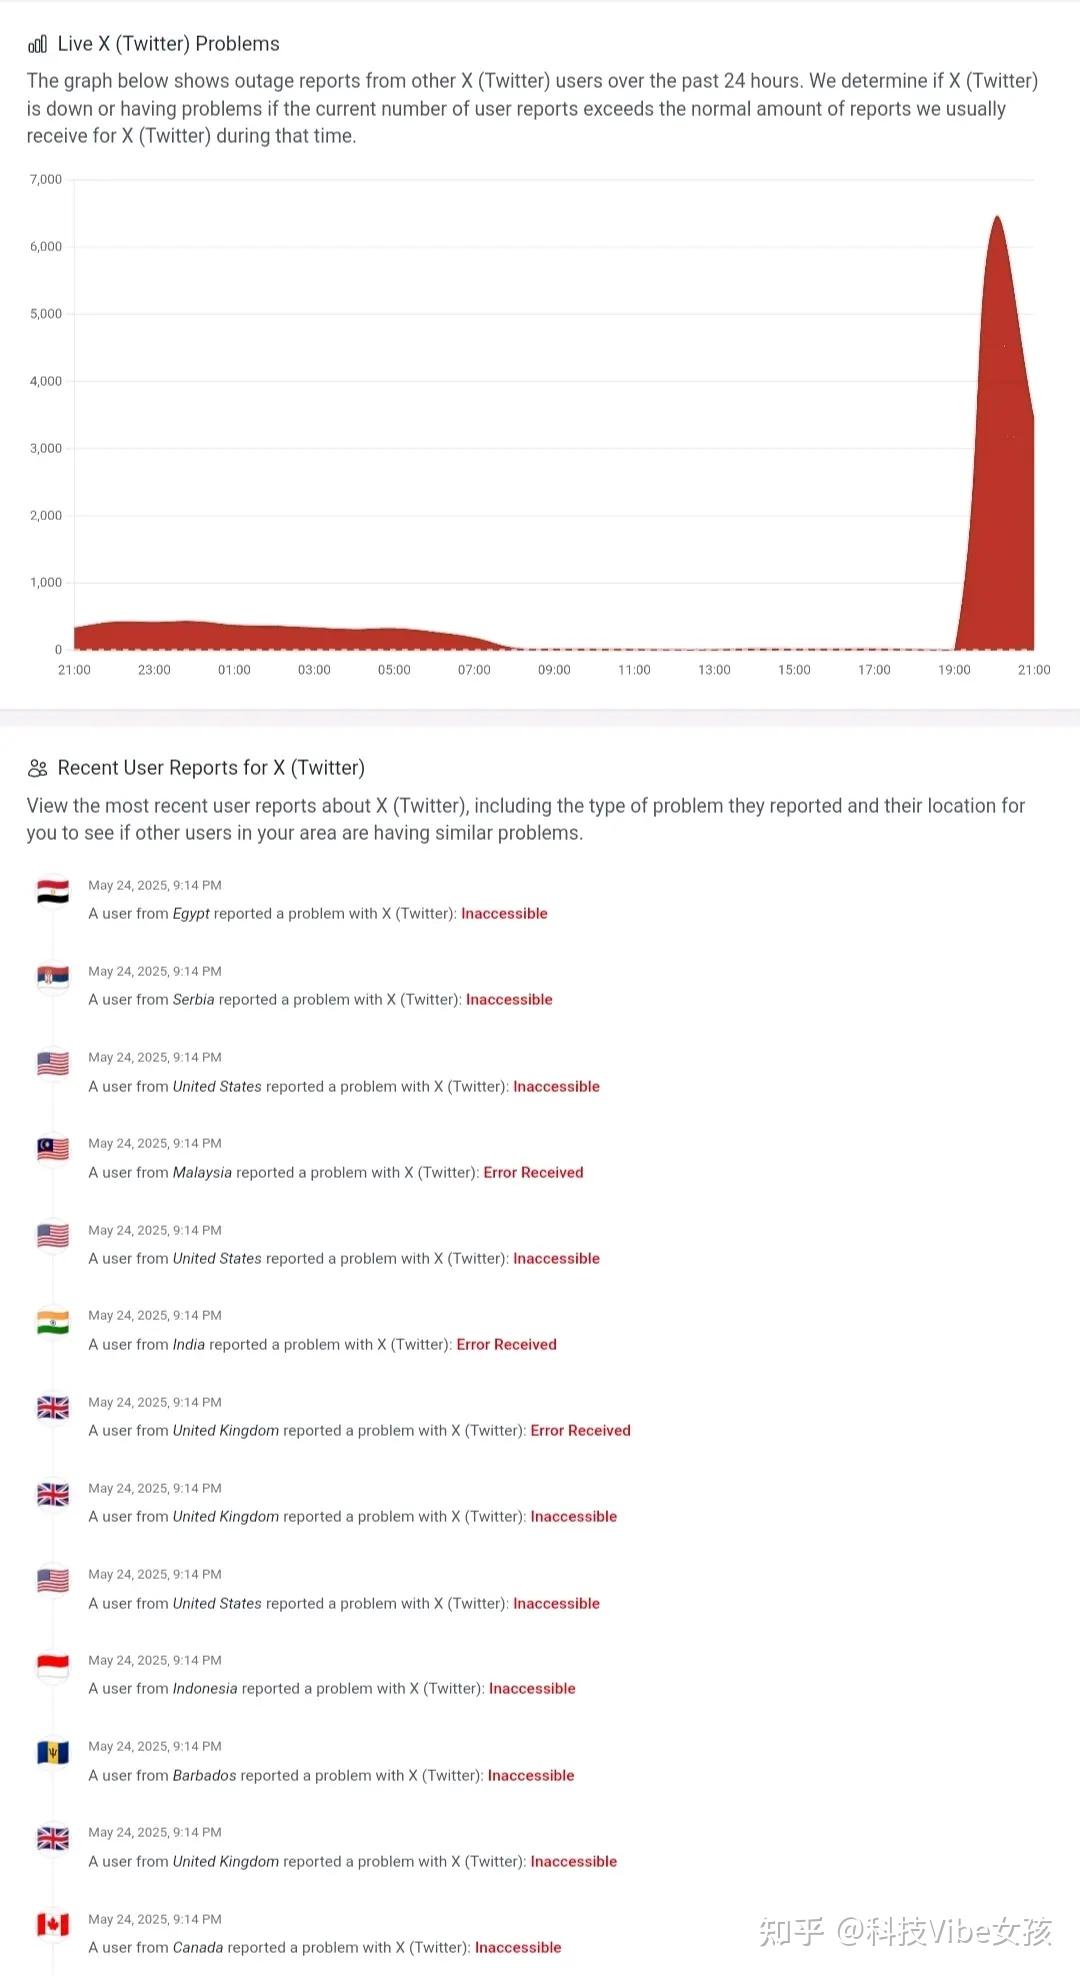Click the Inaccessible label in Egypt report

(x=504, y=913)
